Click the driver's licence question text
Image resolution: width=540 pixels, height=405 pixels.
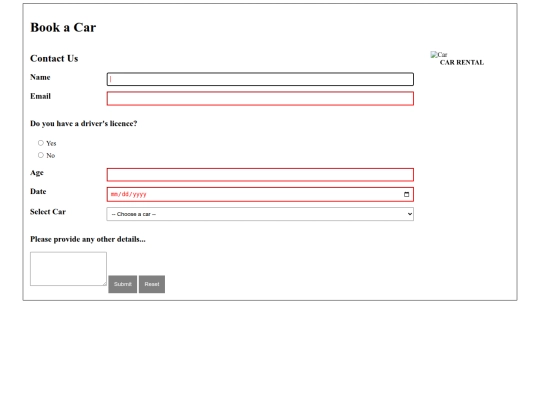coord(84,124)
